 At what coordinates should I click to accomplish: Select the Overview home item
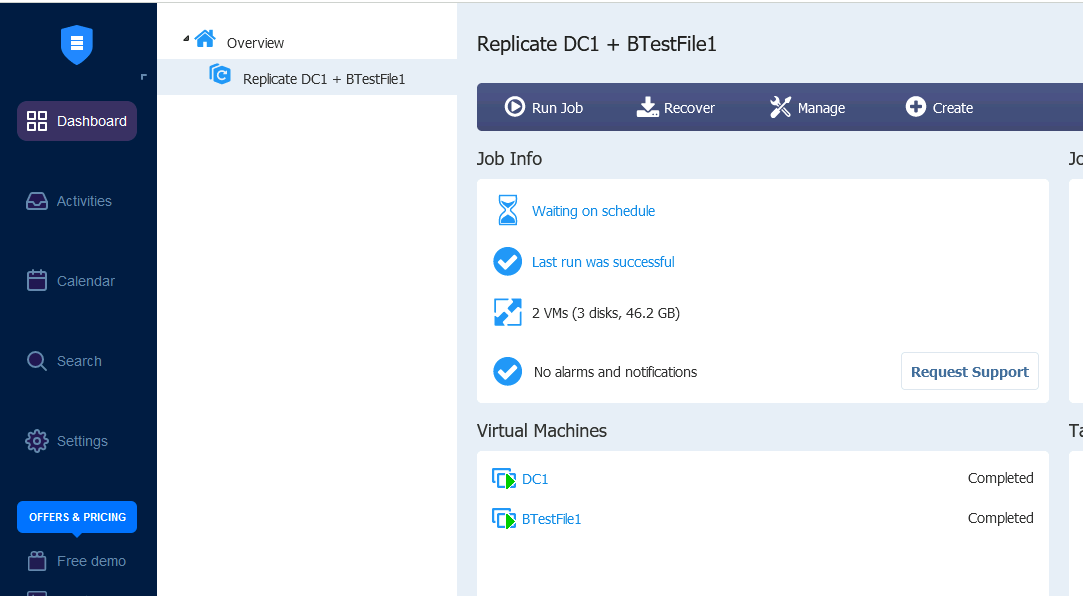(x=239, y=41)
